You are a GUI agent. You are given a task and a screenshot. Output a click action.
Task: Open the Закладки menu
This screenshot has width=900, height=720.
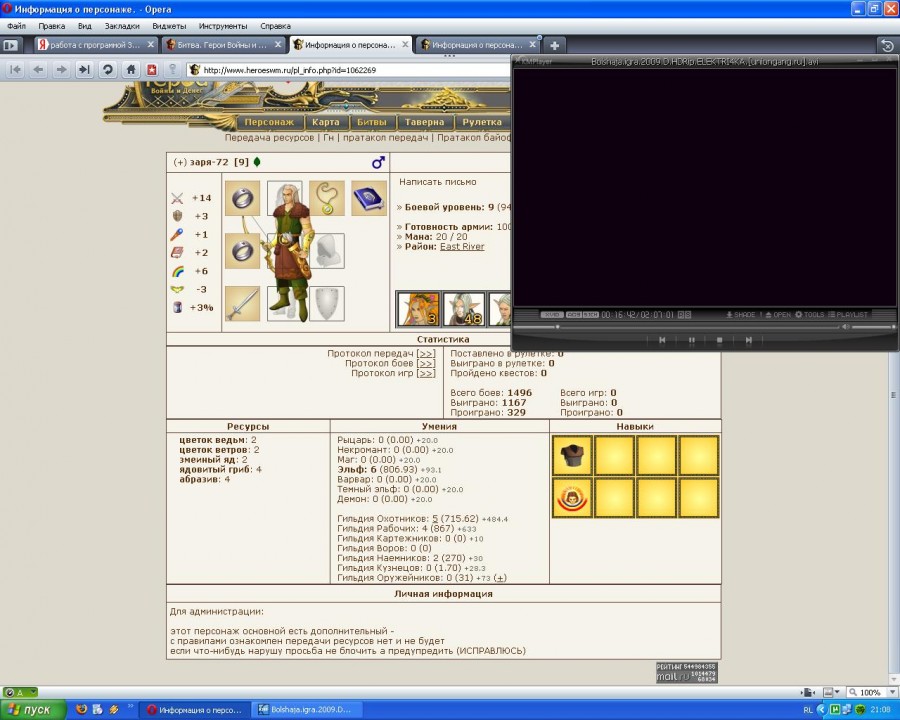point(122,26)
